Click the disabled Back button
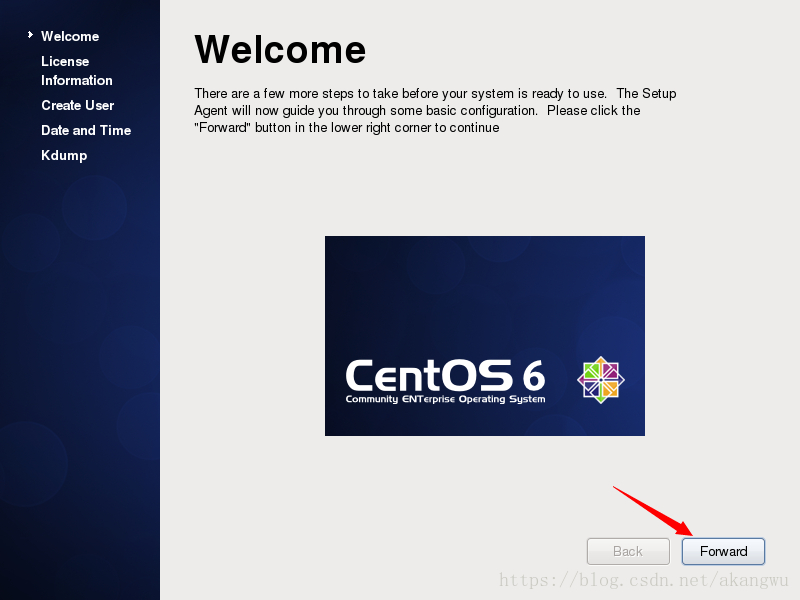 click(628, 551)
